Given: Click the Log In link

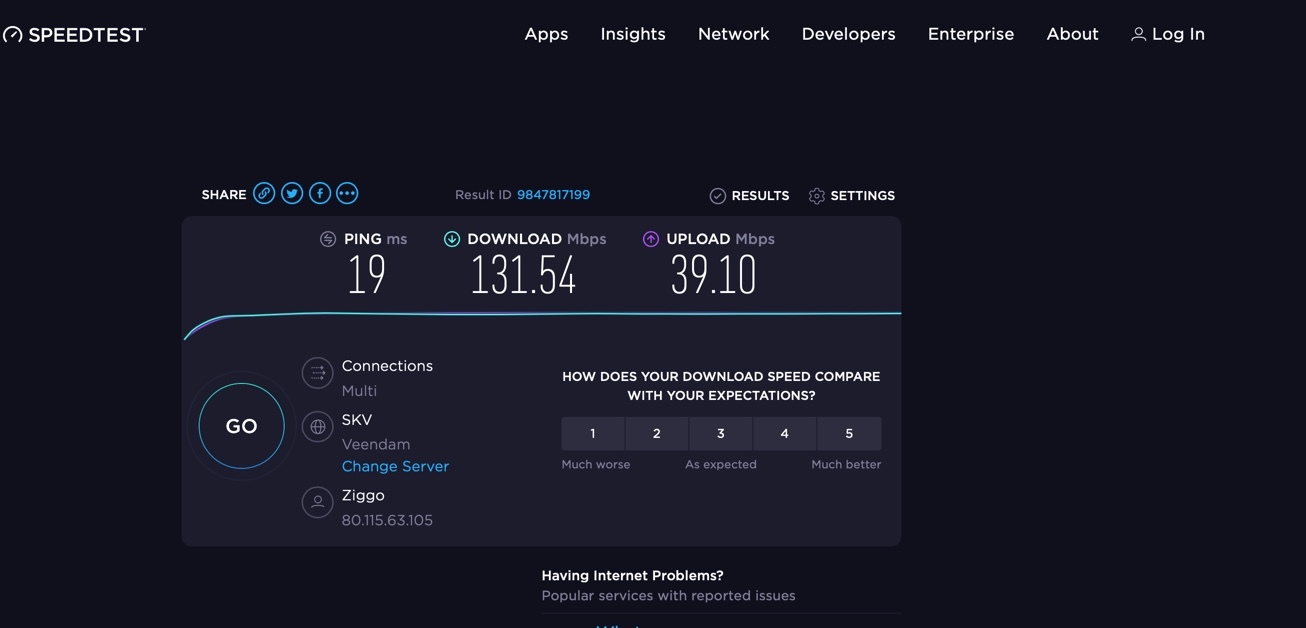Looking at the screenshot, I should pos(1168,34).
